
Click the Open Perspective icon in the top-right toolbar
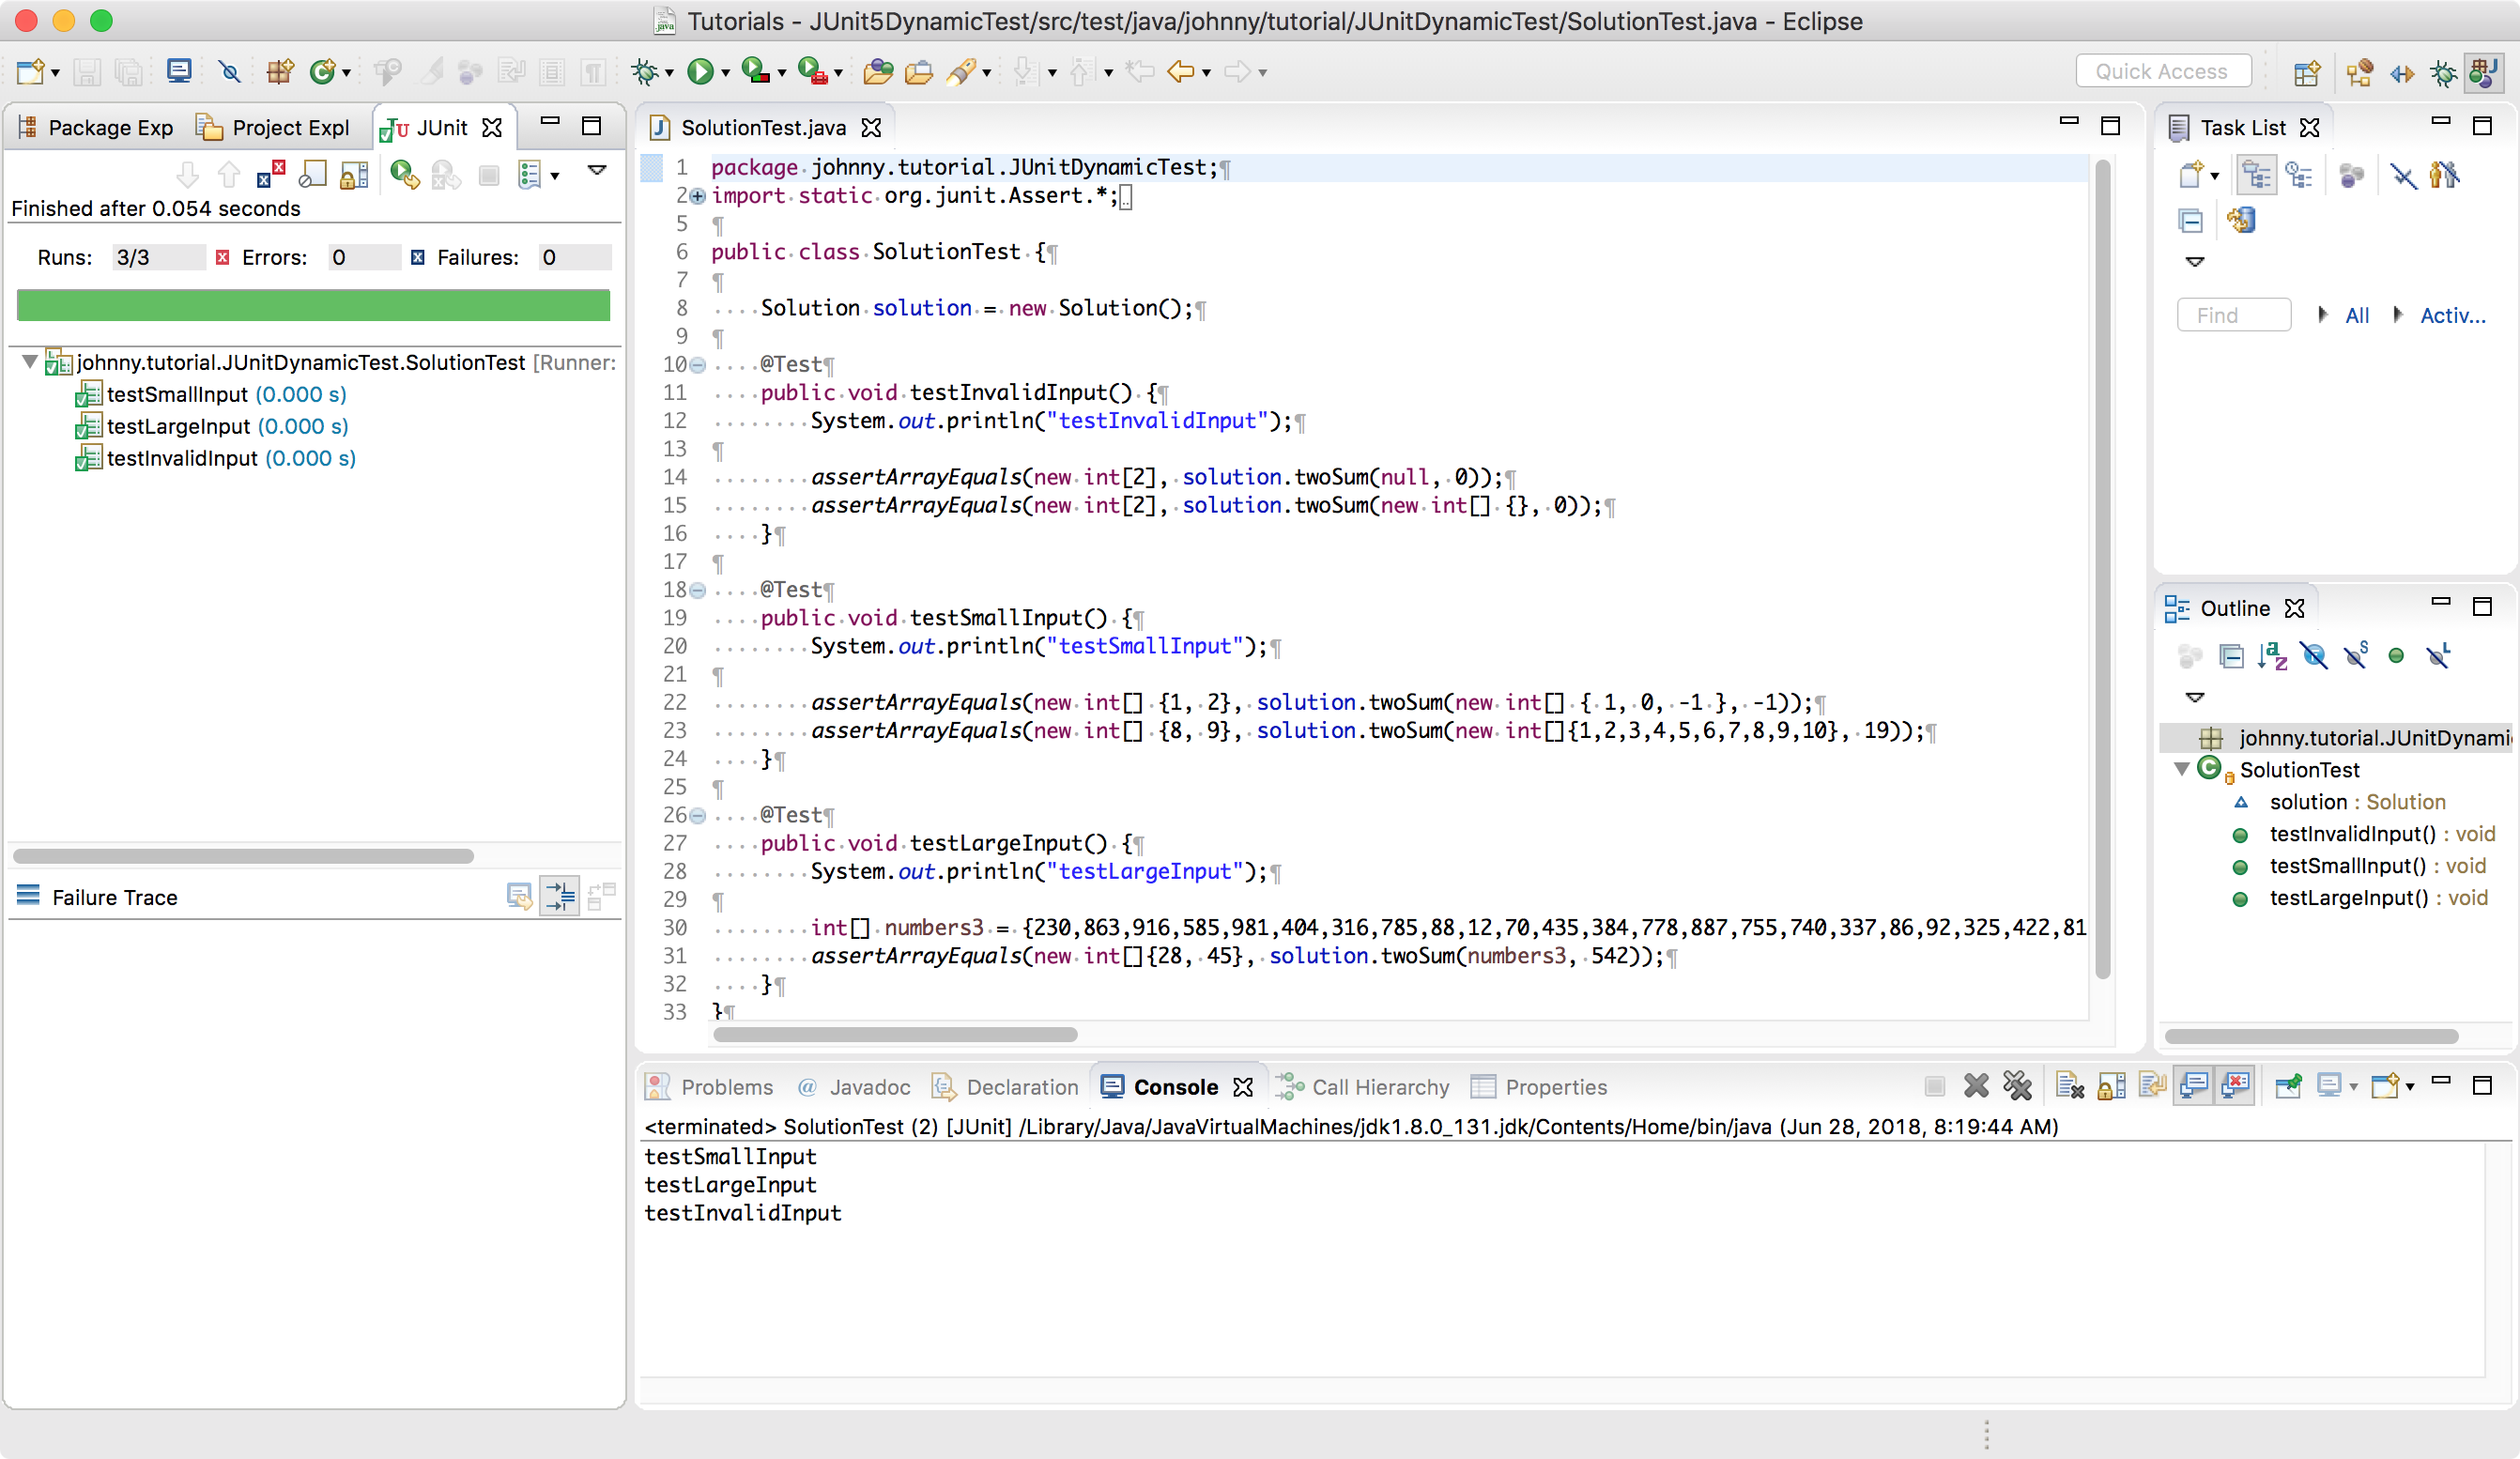click(x=2307, y=72)
